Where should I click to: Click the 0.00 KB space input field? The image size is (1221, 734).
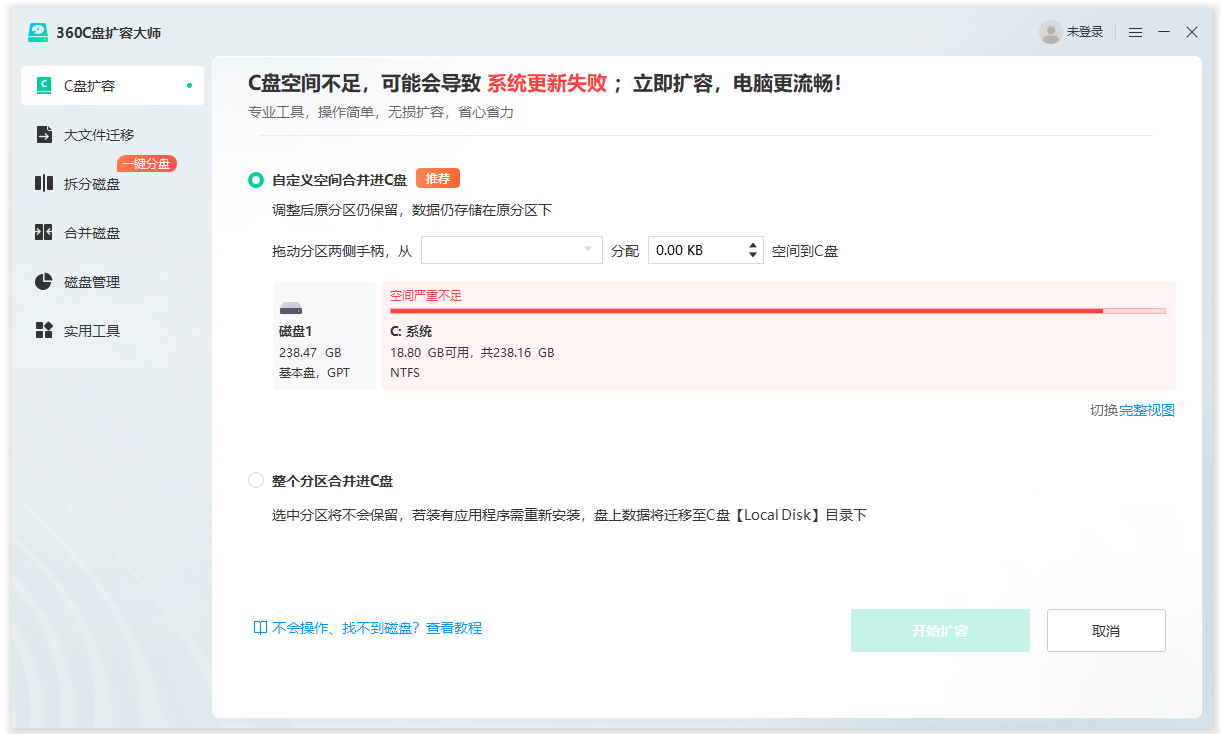[x=695, y=249]
